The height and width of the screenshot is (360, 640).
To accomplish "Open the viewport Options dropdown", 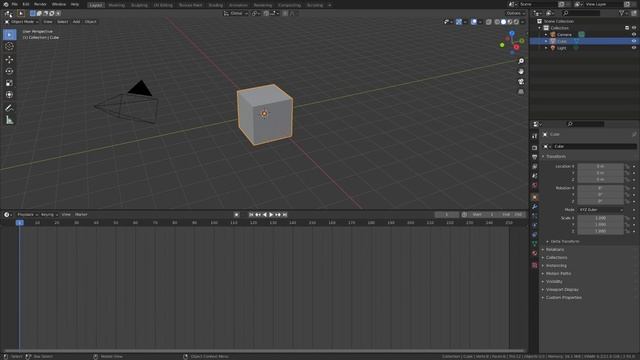I will coord(516,13).
